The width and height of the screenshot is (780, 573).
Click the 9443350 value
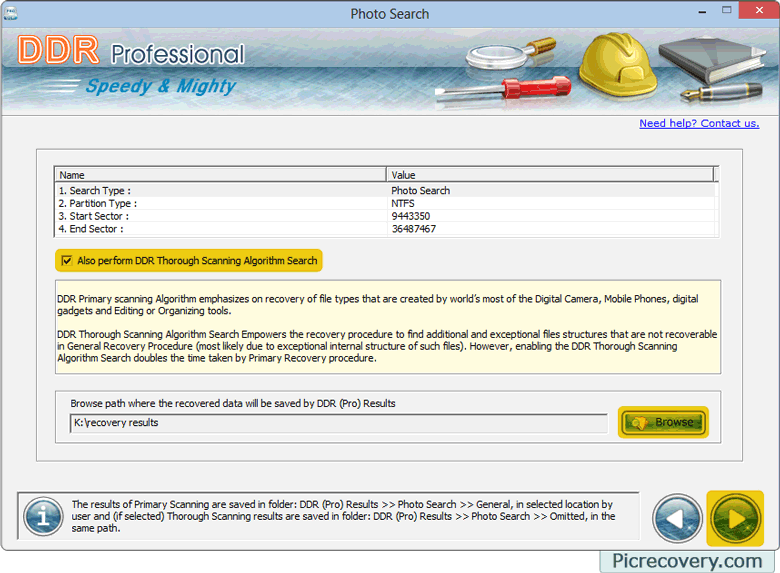pyautogui.click(x=410, y=216)
